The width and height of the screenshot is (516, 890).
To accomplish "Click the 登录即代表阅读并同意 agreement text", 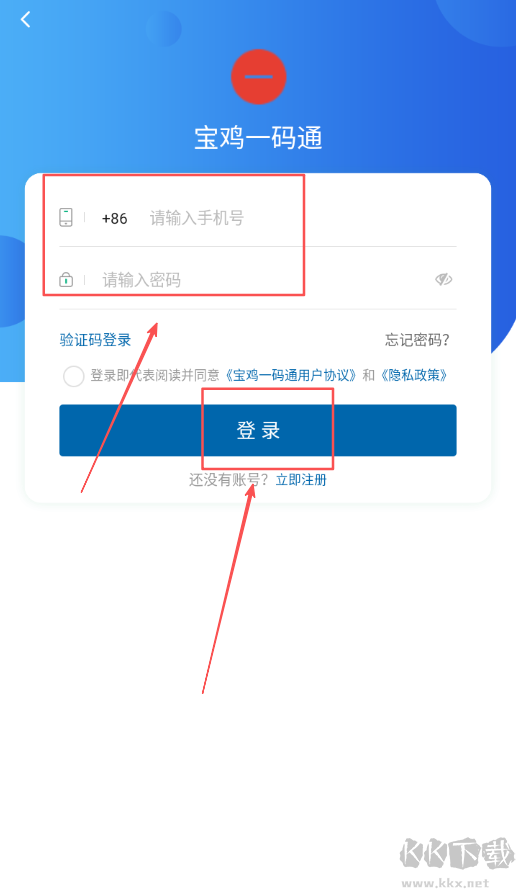I will [155, 375].
